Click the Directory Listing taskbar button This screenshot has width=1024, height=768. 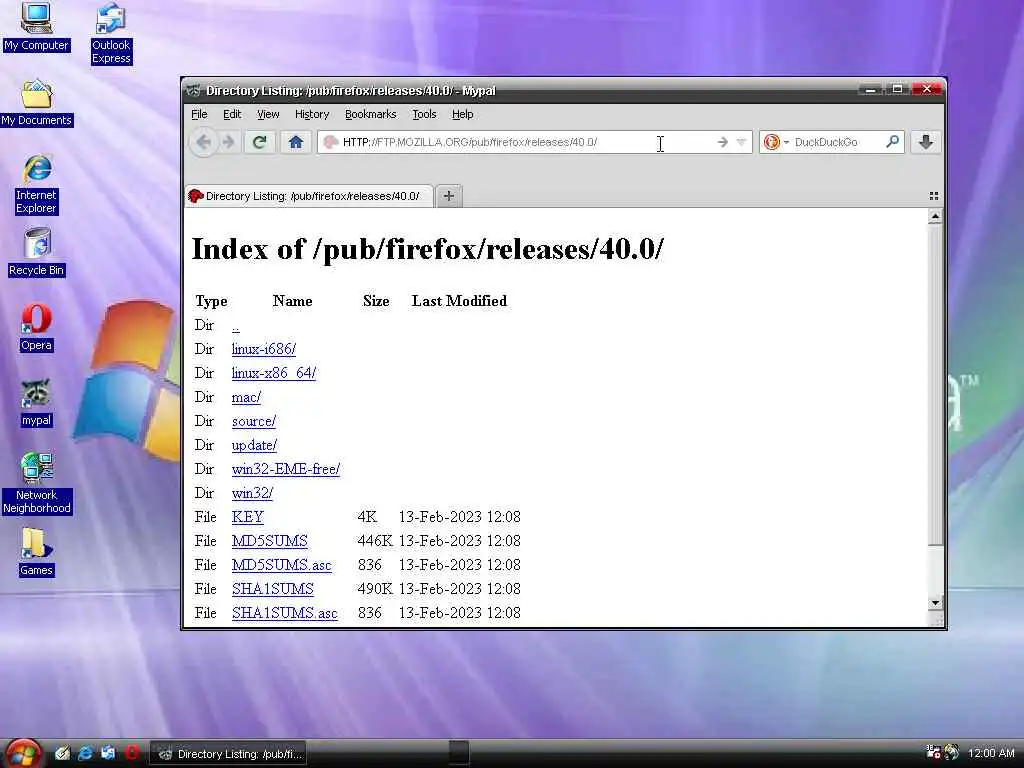coord(229,754)
